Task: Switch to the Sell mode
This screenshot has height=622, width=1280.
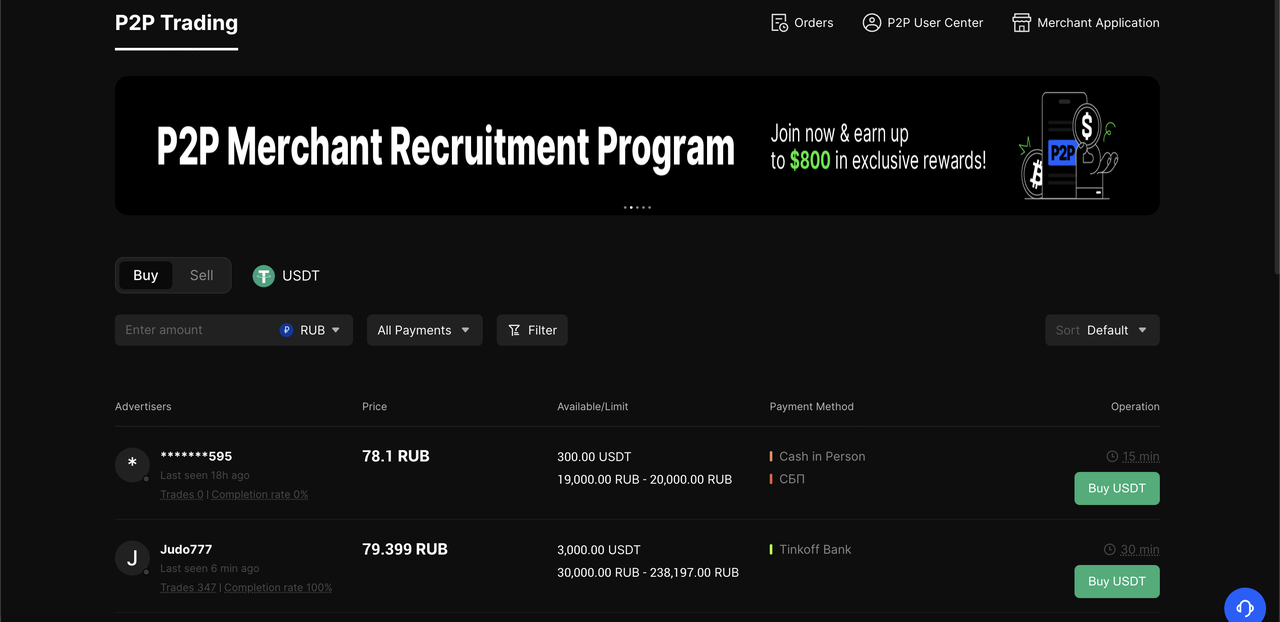Action: (x=201, y=276)
